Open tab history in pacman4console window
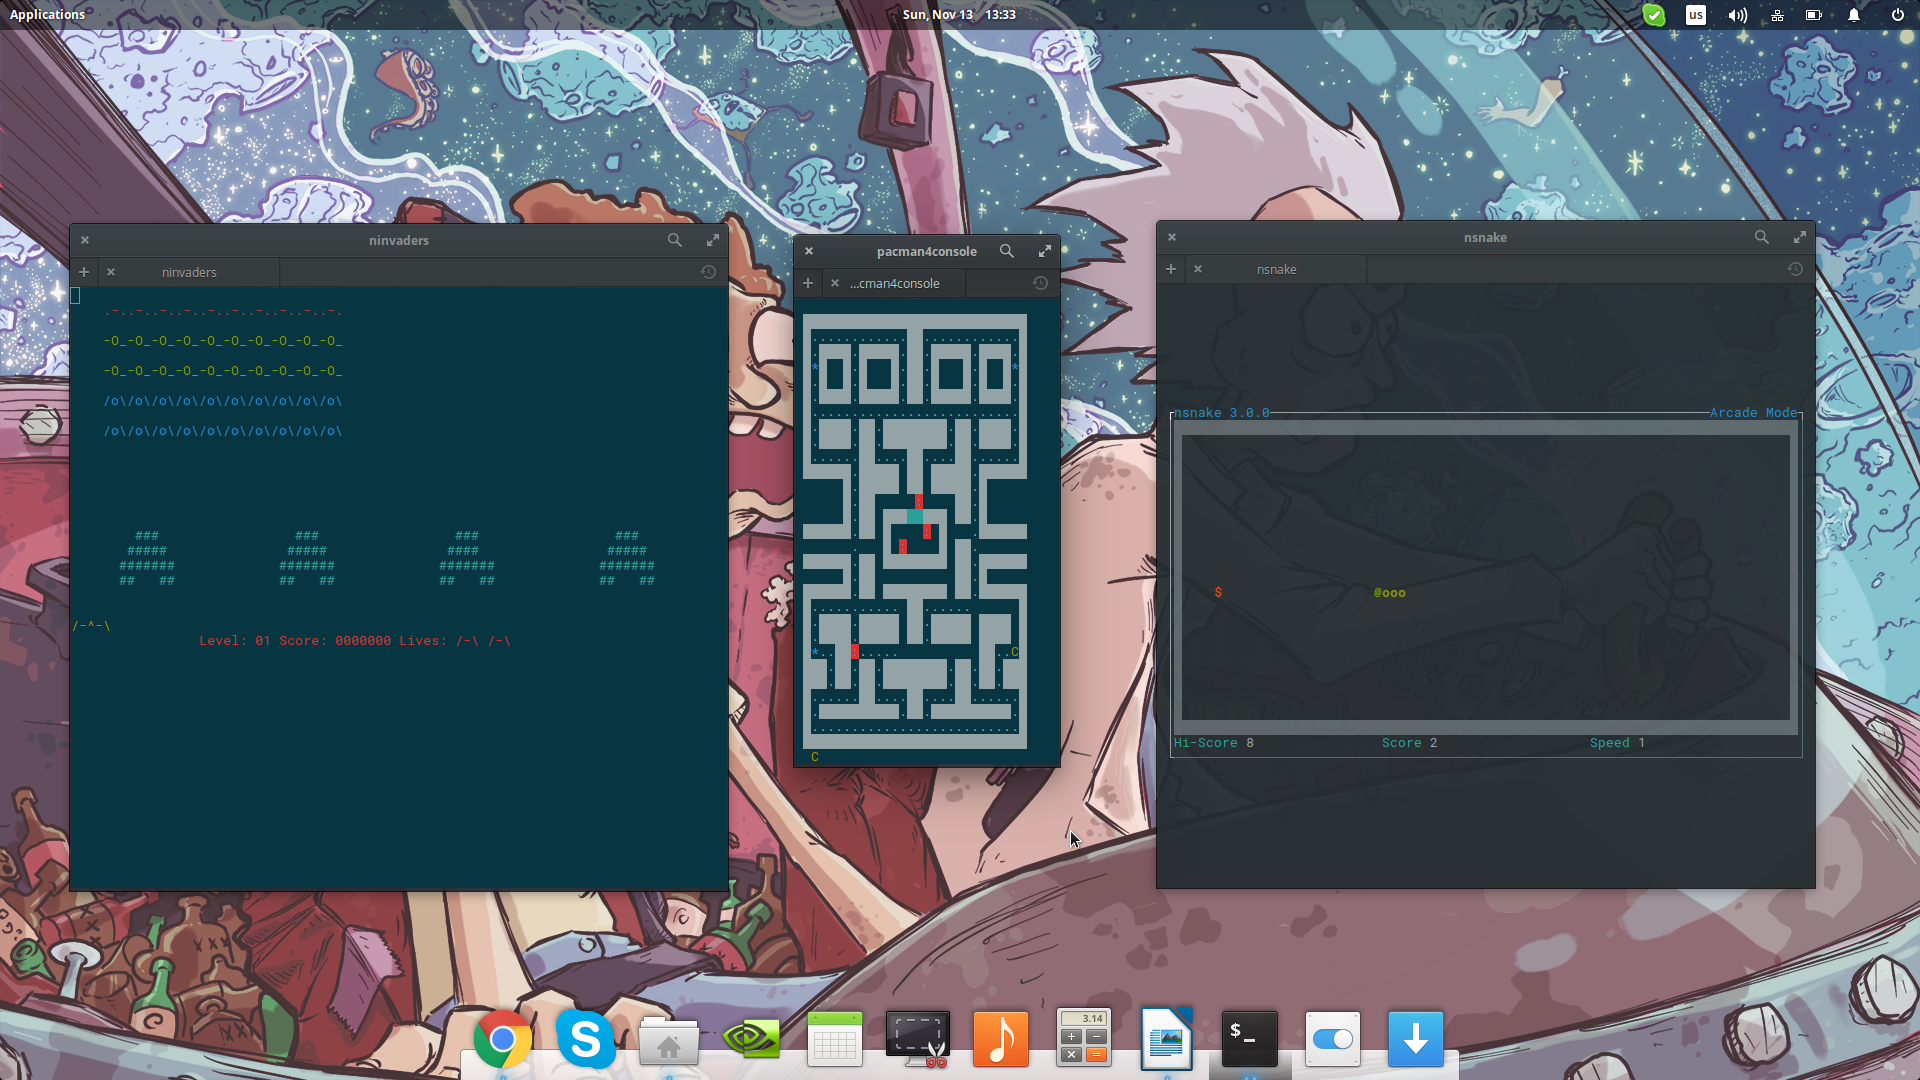Viewport: 1920px width, 1080px height. pos(1040,283)
